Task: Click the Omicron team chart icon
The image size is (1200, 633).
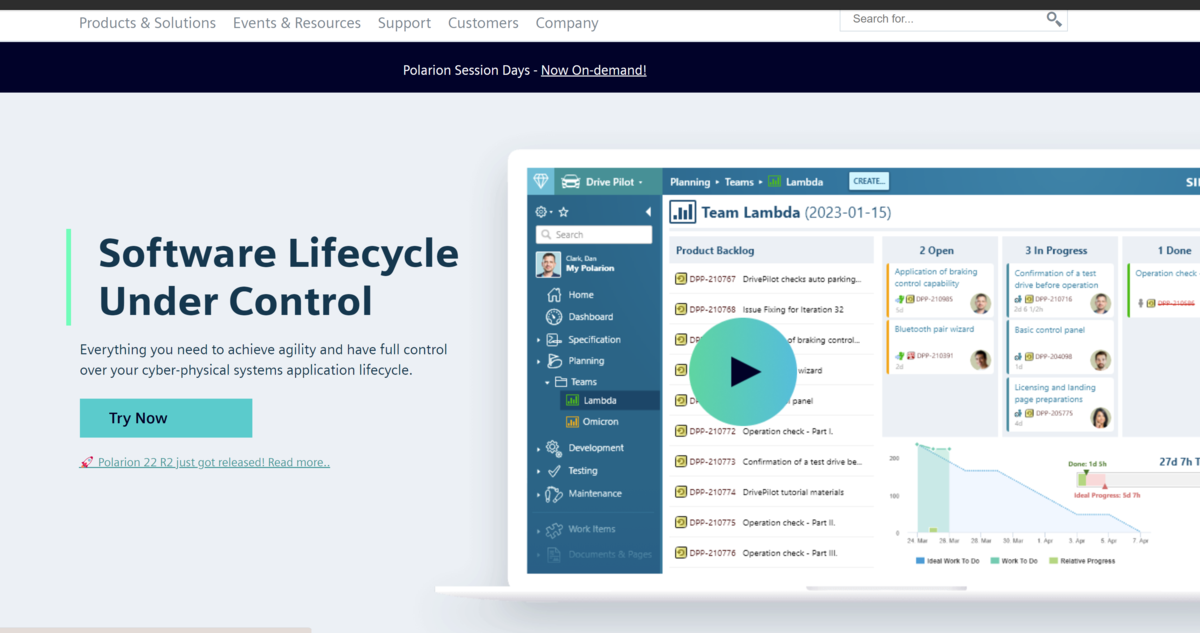Action: (x=572, y=422)
